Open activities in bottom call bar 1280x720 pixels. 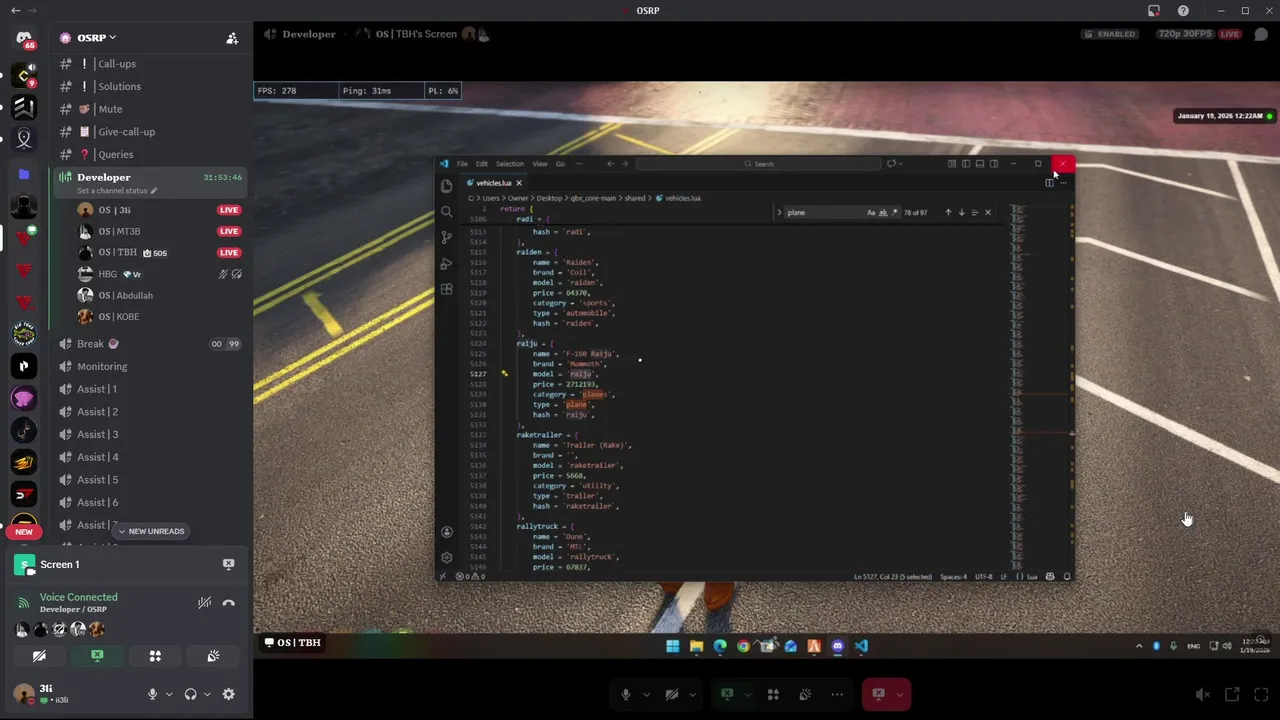[773, 694]
